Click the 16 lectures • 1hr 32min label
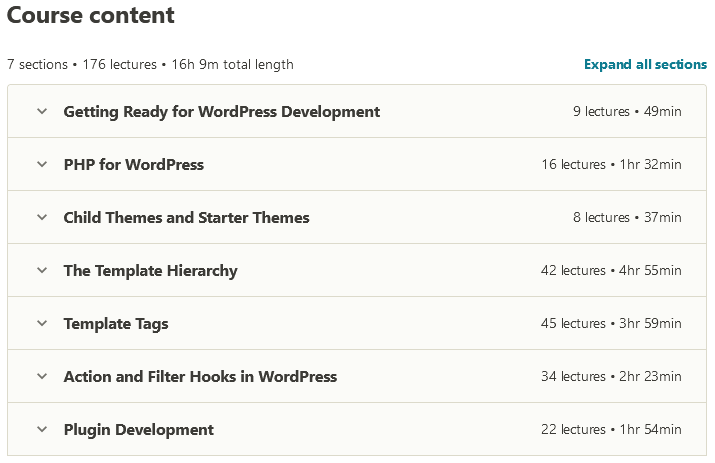Viewport: 715px width, 463px height. (611, 165)
